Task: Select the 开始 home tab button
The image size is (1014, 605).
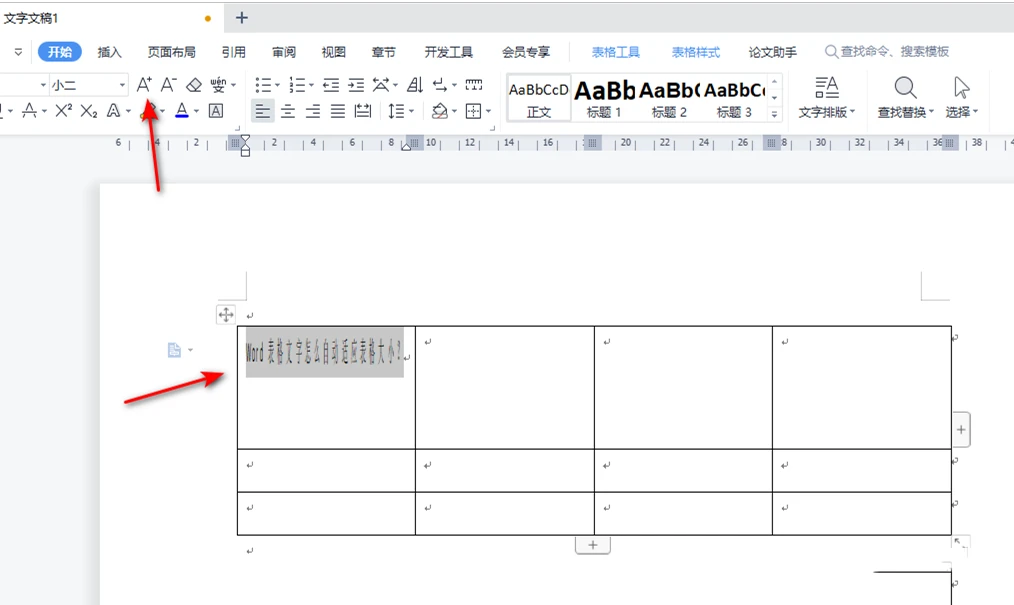Action: tap(59, 52)
